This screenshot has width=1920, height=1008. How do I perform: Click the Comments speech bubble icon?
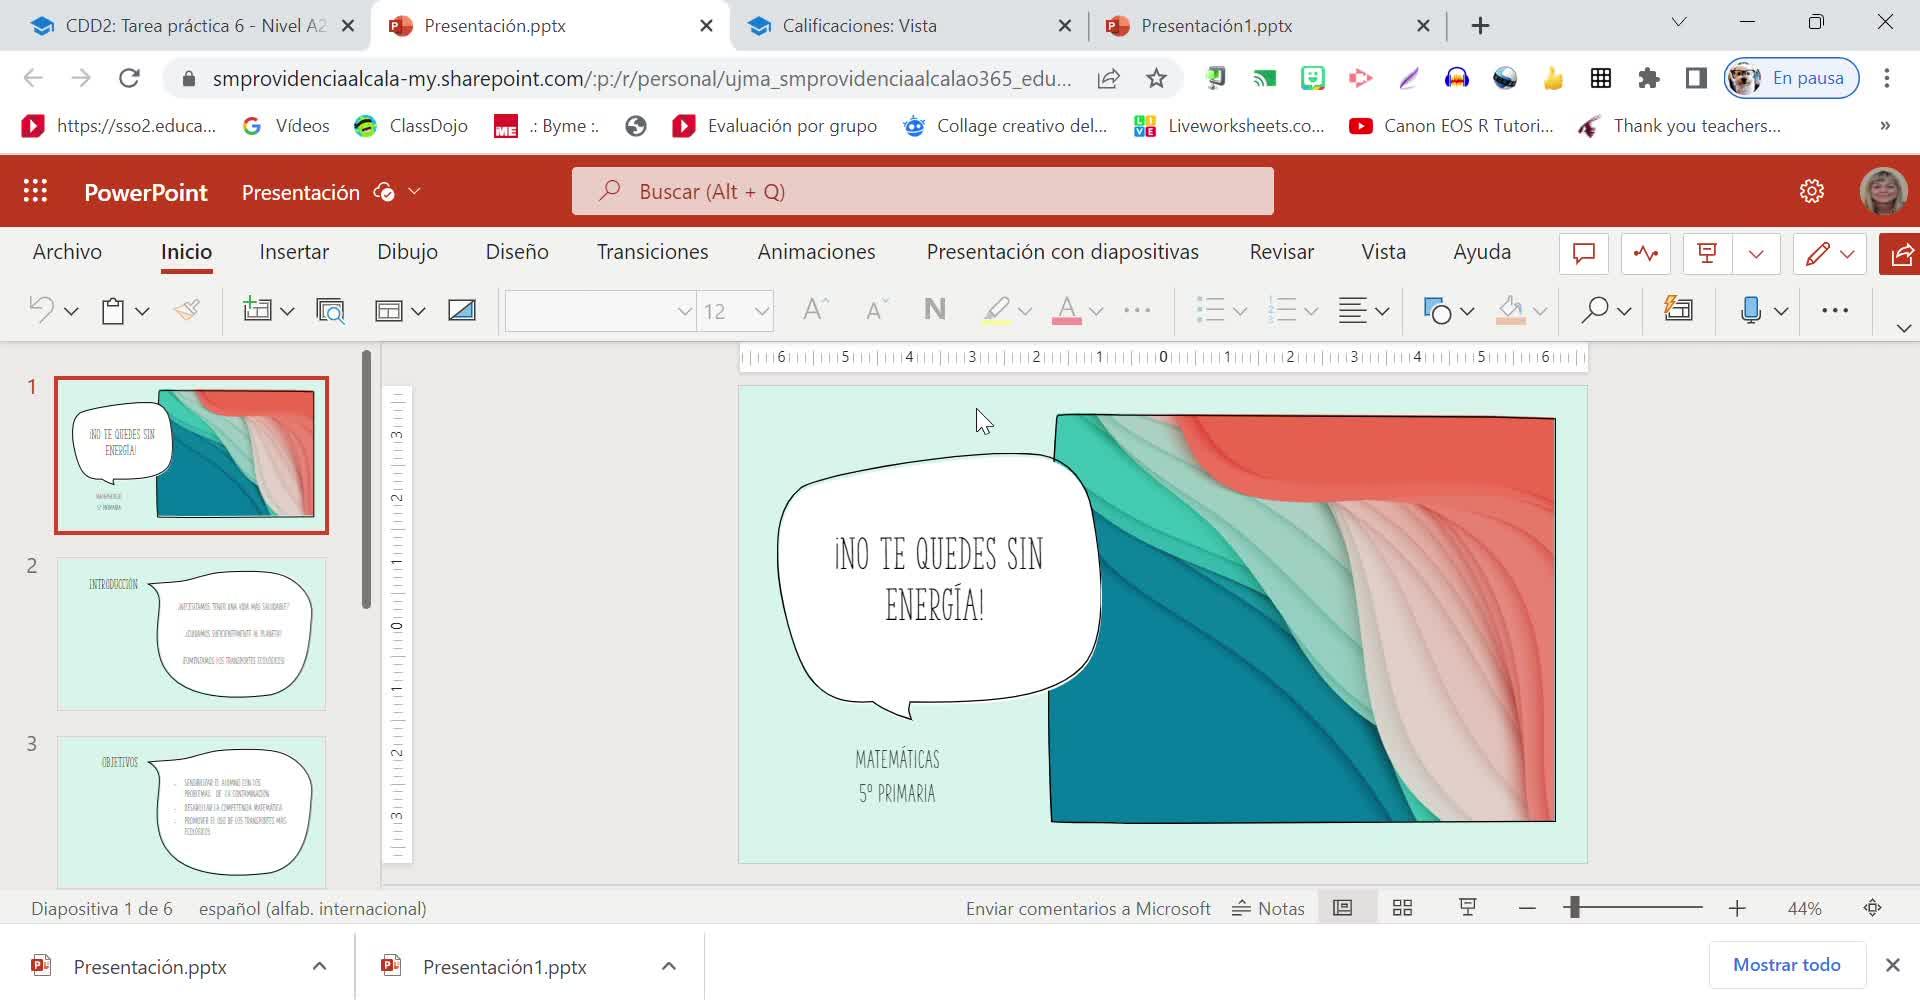pos(1583,254)
